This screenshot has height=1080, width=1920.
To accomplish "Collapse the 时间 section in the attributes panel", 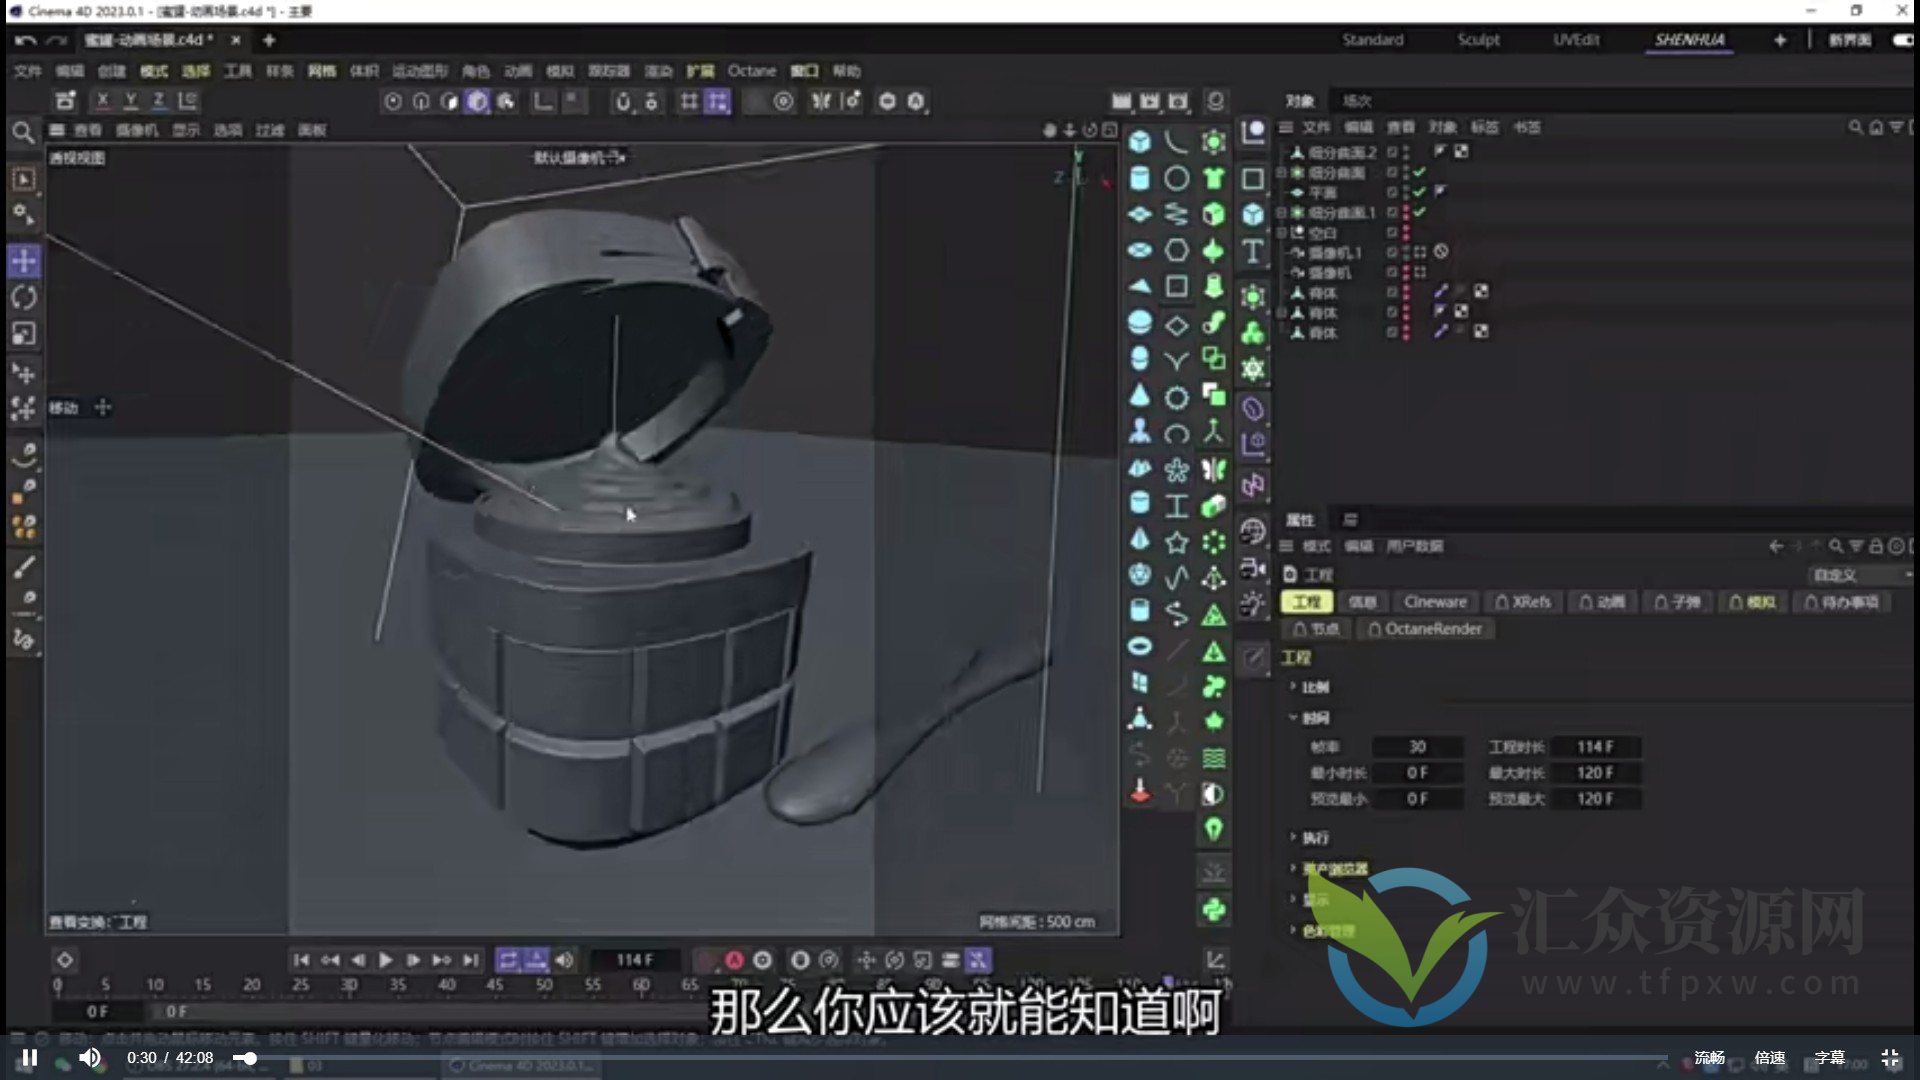I will (1295, 718).
